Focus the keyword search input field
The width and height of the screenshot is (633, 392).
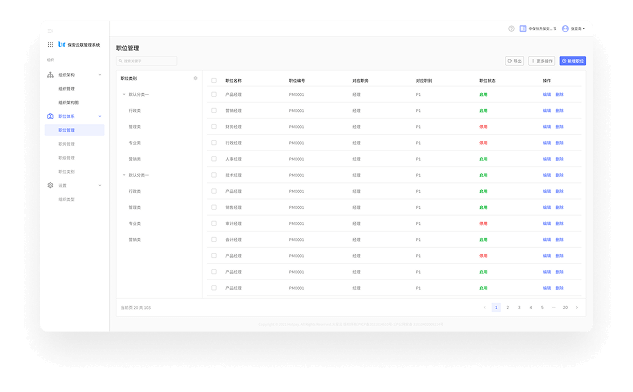pos(147,61)
